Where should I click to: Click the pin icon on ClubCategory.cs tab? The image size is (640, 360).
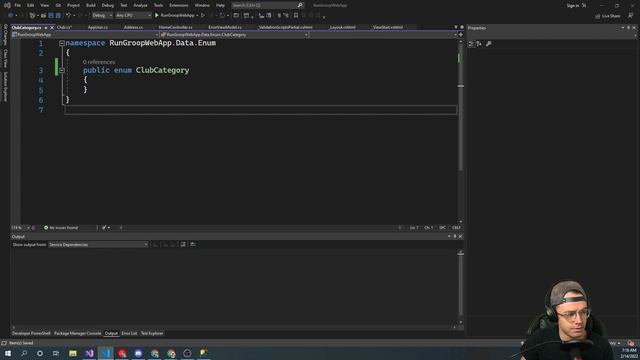click(46, 28)
